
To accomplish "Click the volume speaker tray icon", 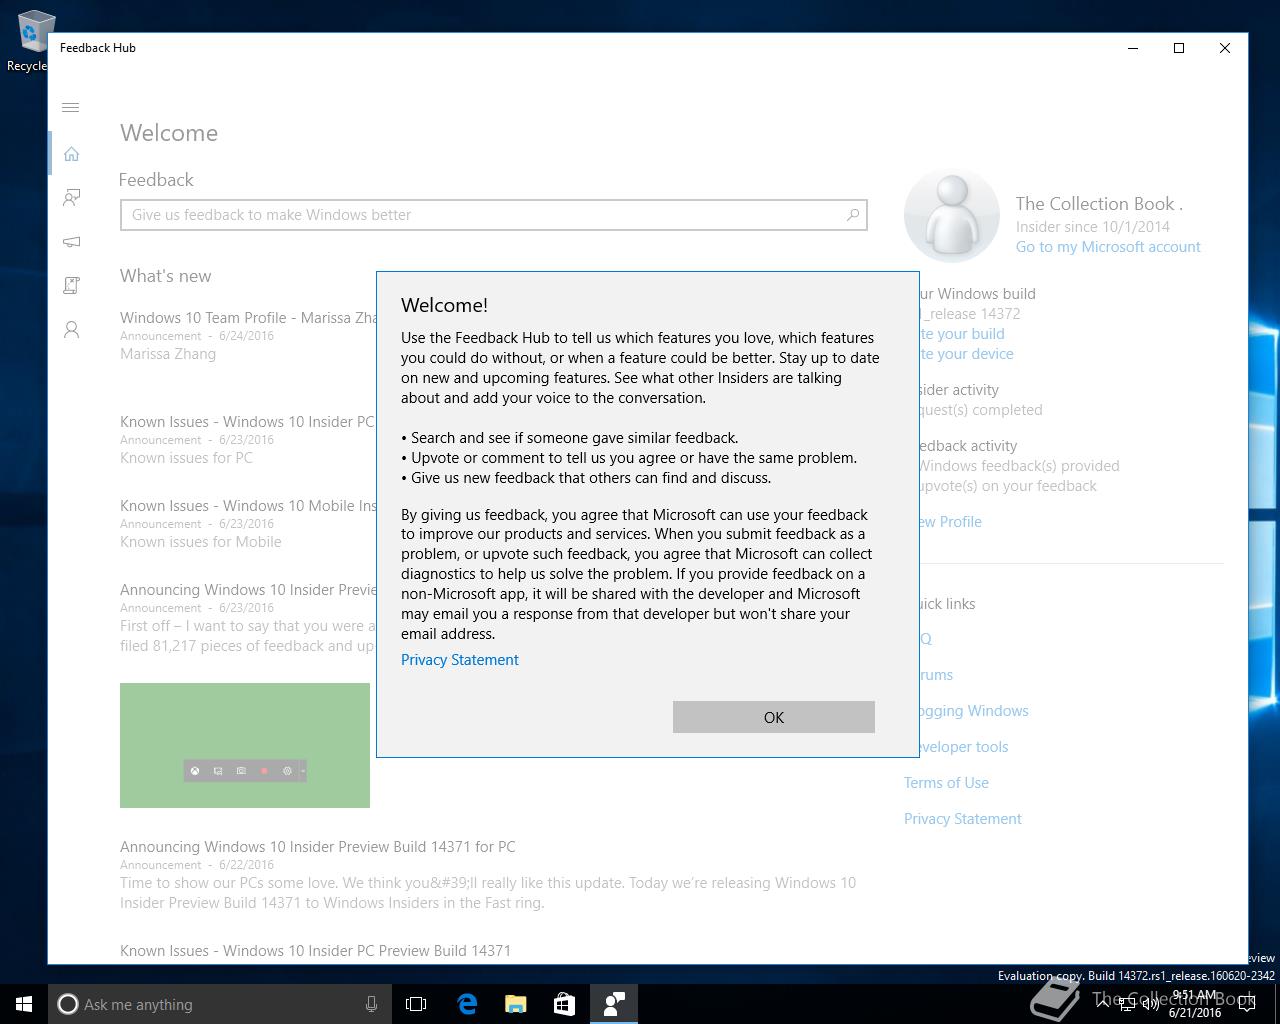I will click(1150, 1005).
